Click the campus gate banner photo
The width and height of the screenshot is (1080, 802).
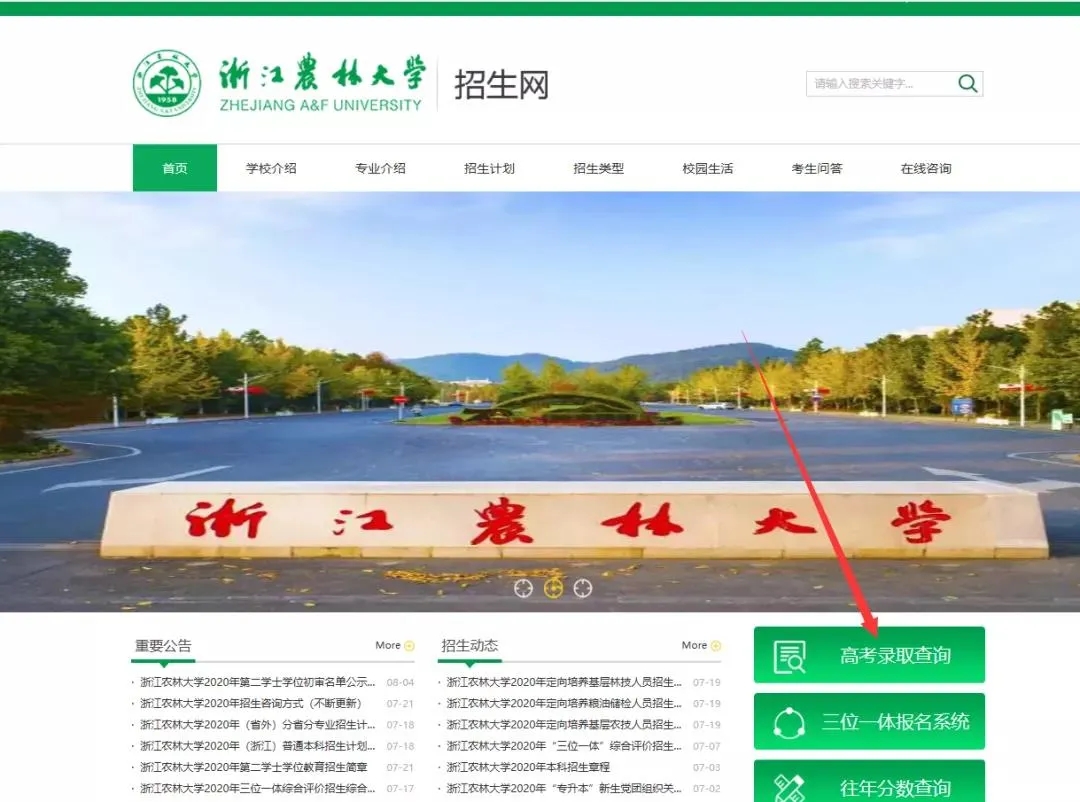(540, 402)
